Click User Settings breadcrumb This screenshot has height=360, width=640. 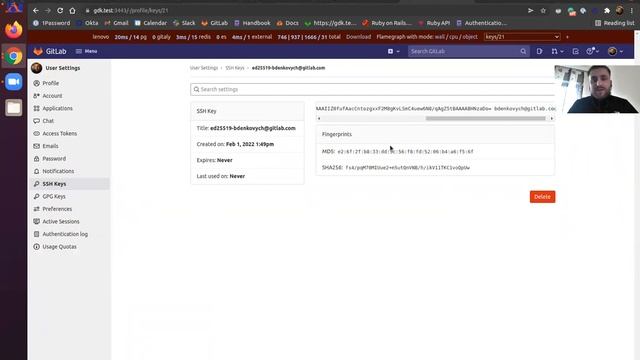tap(204, 68)
